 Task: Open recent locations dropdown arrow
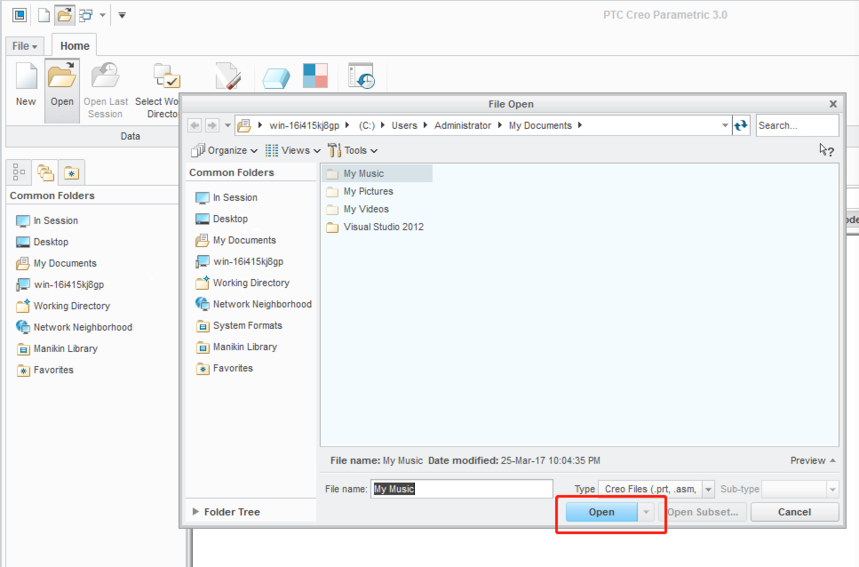pyautogui.click(x=227, y=125)
